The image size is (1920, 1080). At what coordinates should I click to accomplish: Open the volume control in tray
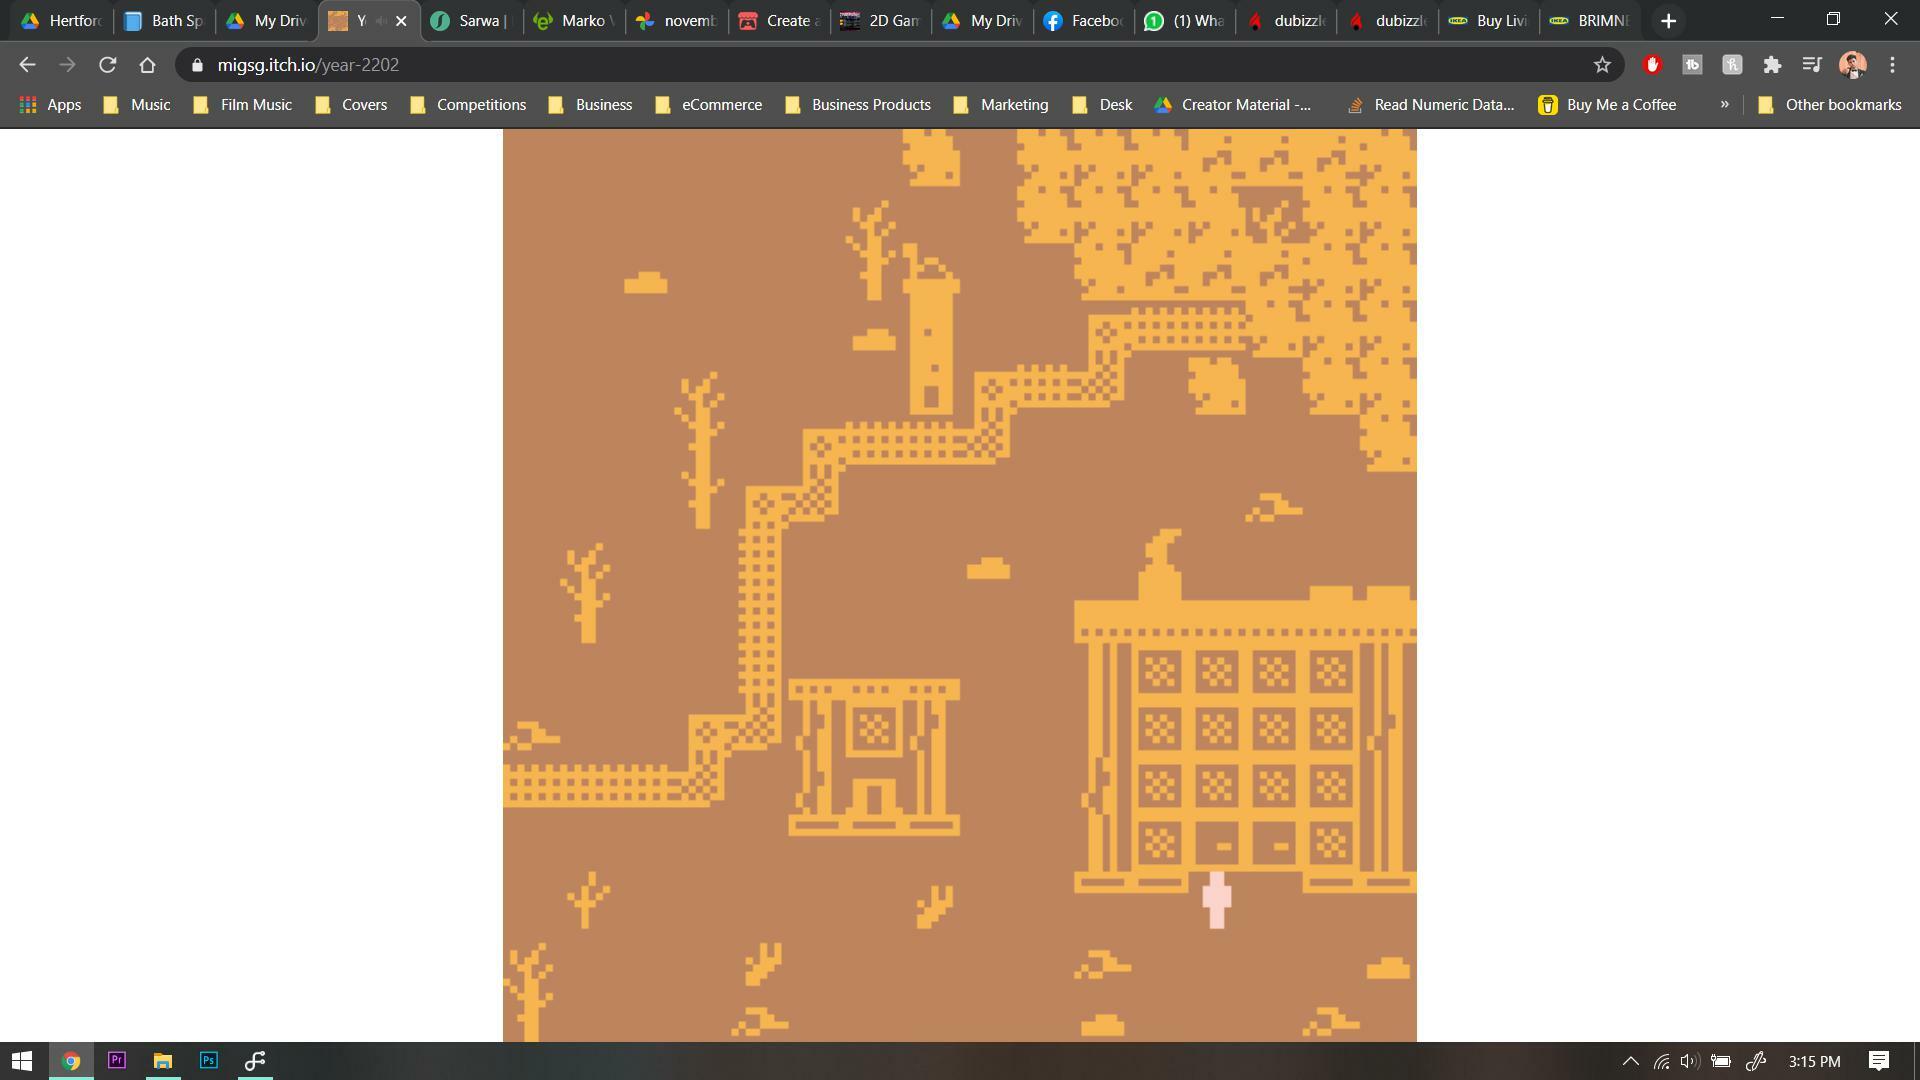(1690, 1061)
